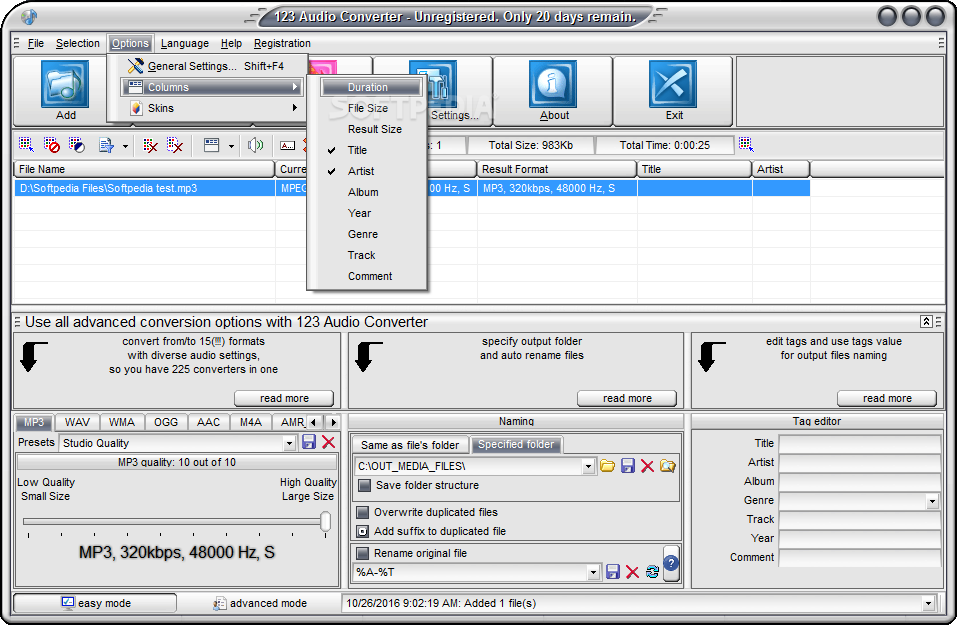Click the columns layout toolbar icon
Screen dimensions: 957x625
pyautogui.click(x=212, y=145)
